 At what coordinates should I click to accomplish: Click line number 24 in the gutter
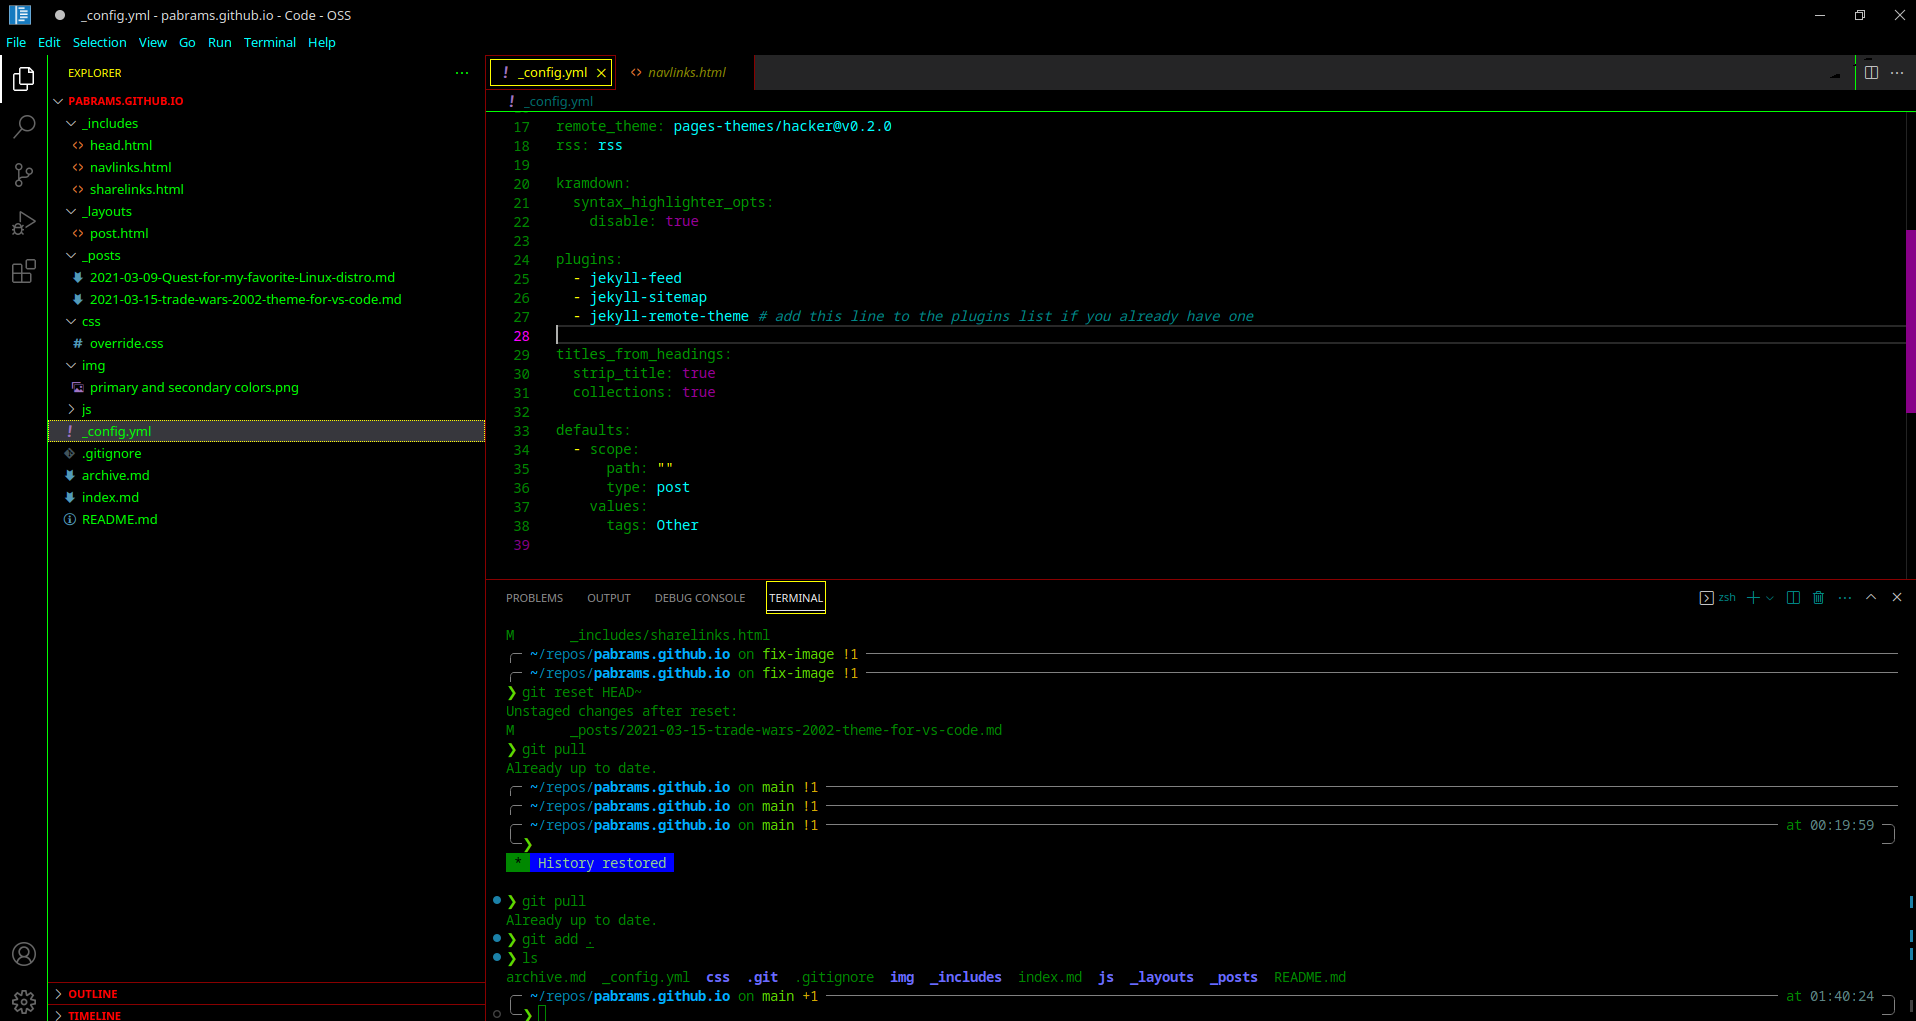click(521, 260)
